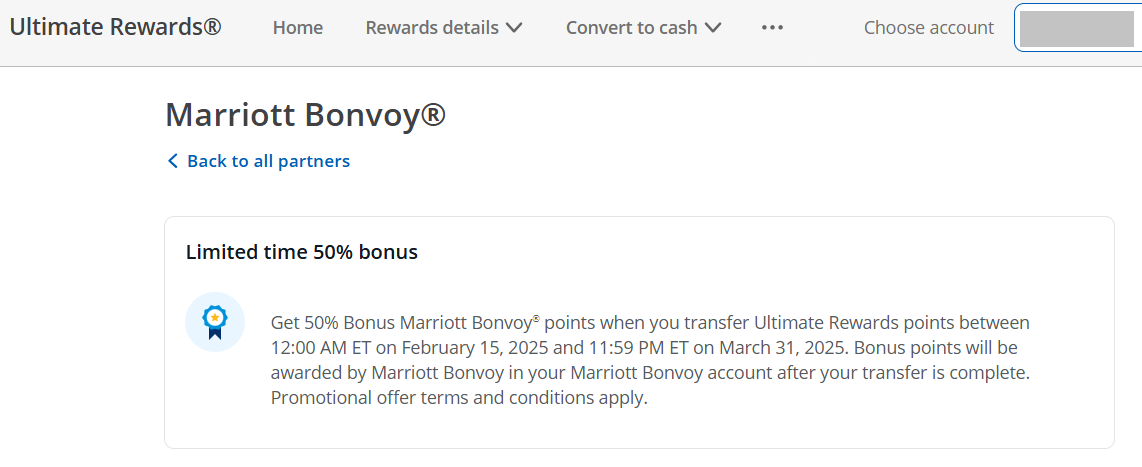Image resolution: width=1142 pixels, height=467 pixels.
Task: Click the blue award ribbon badge icon
Action: pos(215,322)
